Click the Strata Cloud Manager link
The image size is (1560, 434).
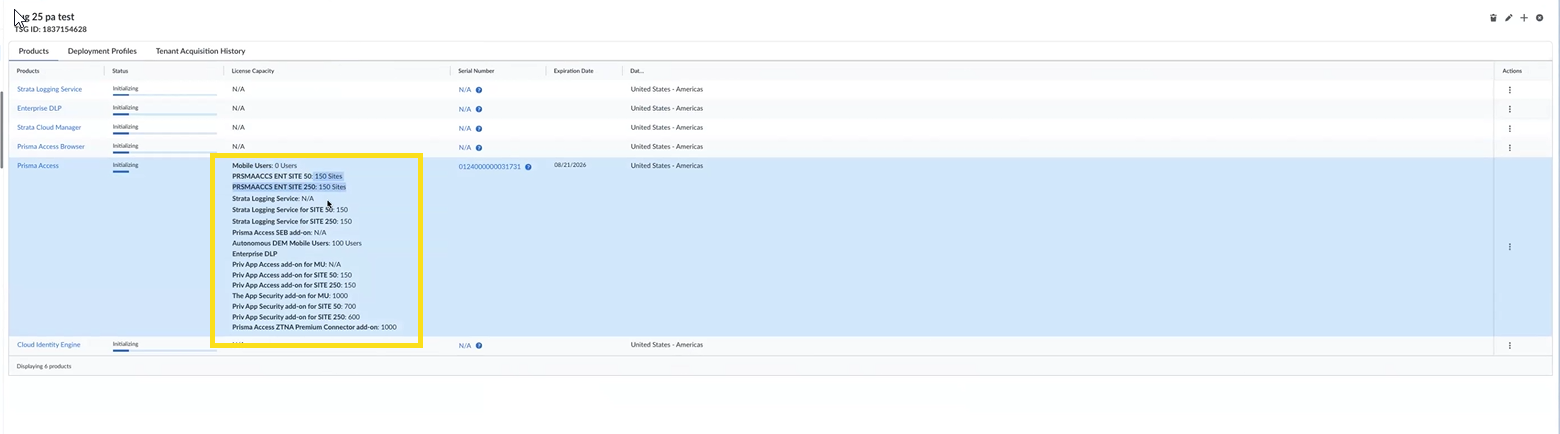click(x=49, y=128)
